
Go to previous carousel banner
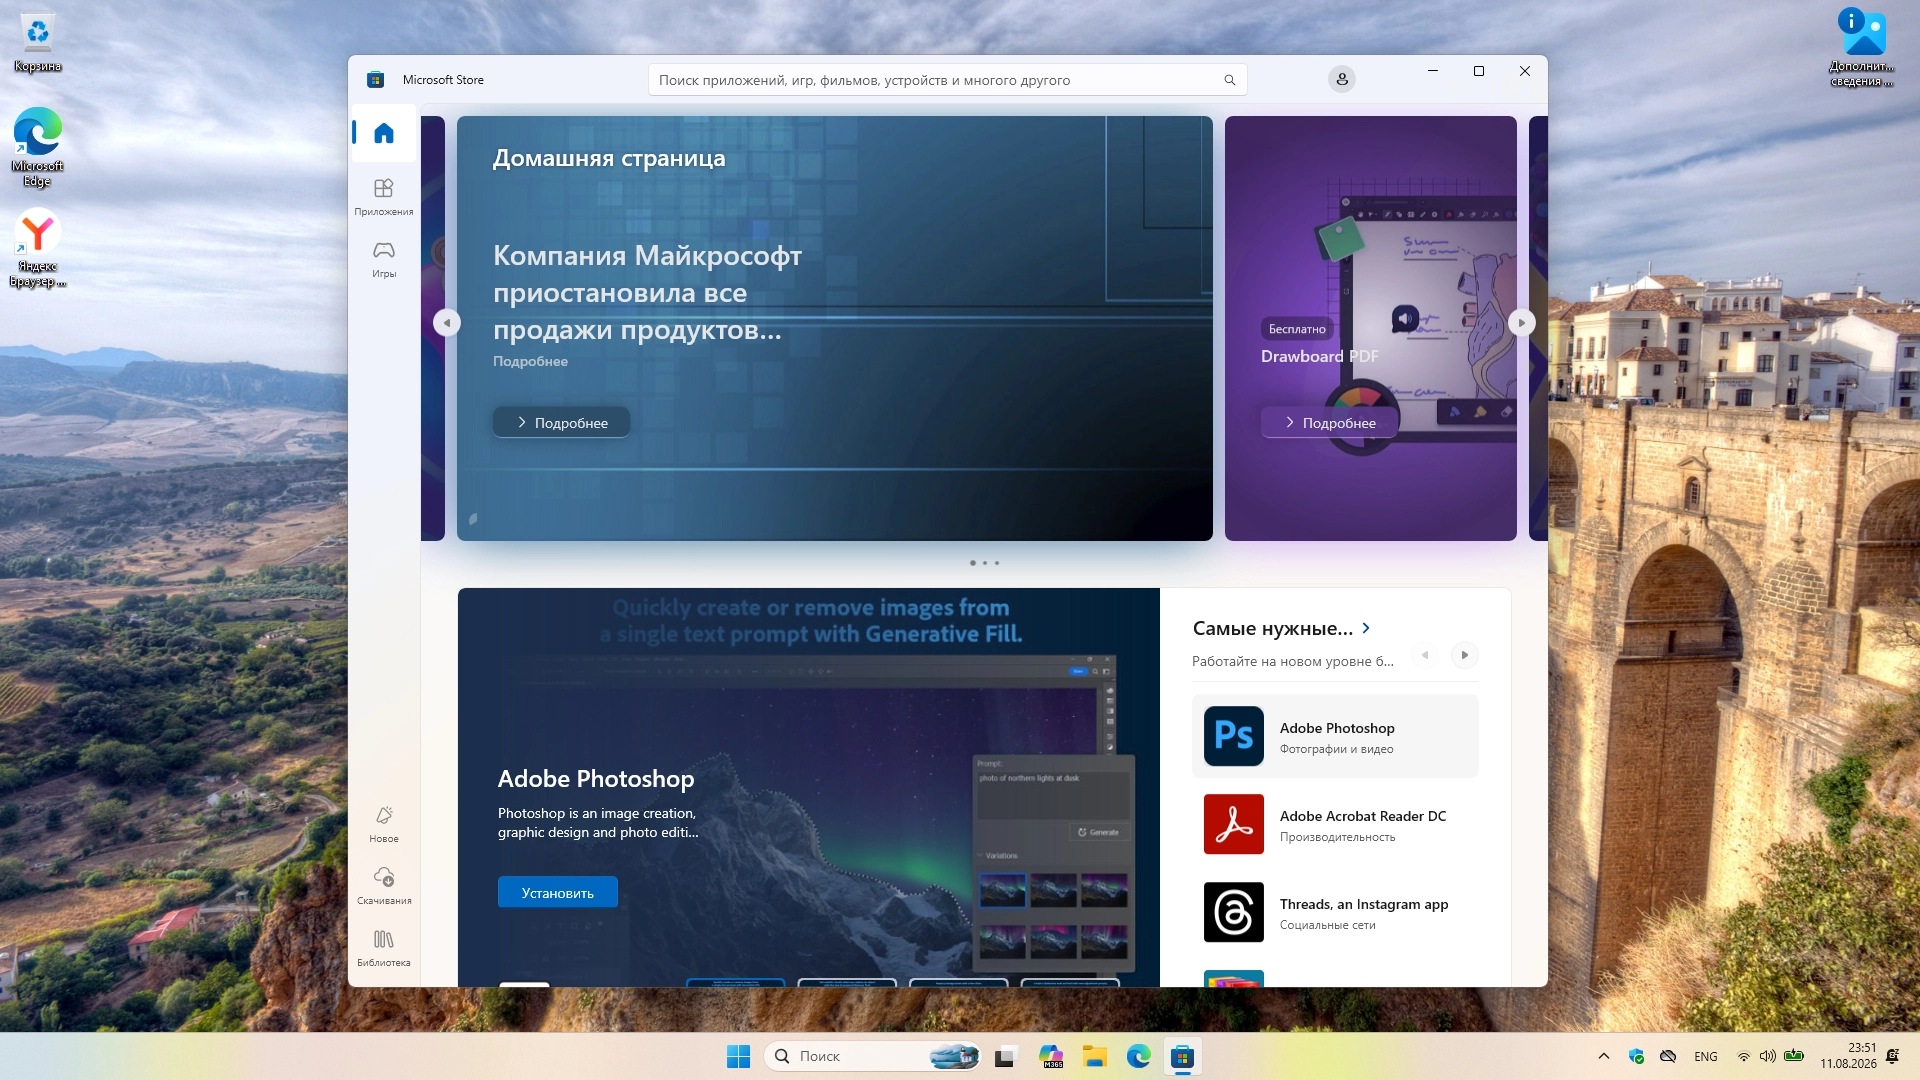(447, 322)
